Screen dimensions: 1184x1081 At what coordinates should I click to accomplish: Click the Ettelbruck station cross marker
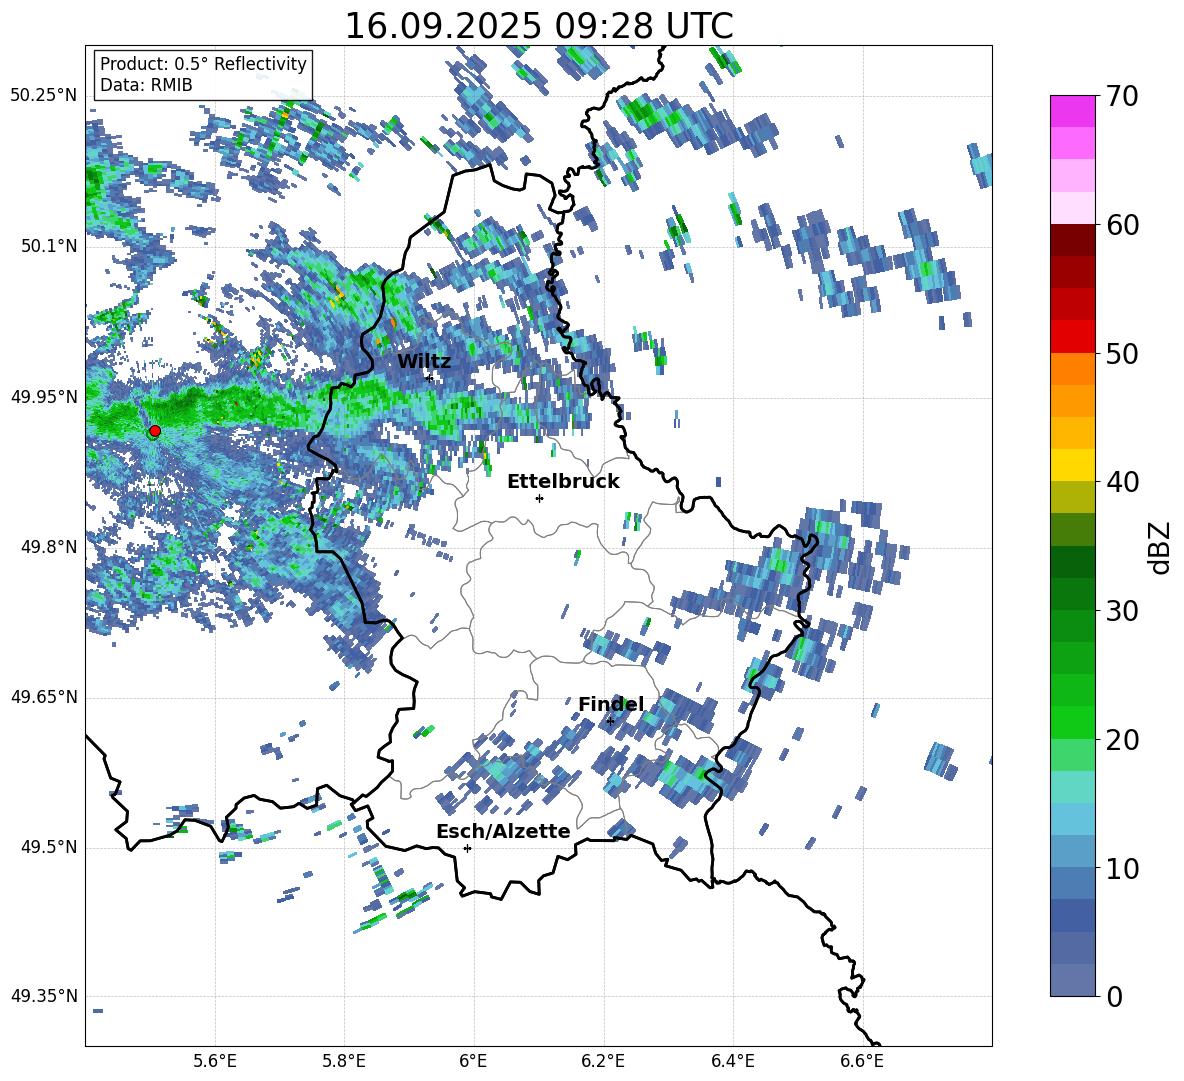tap(539, 498)
